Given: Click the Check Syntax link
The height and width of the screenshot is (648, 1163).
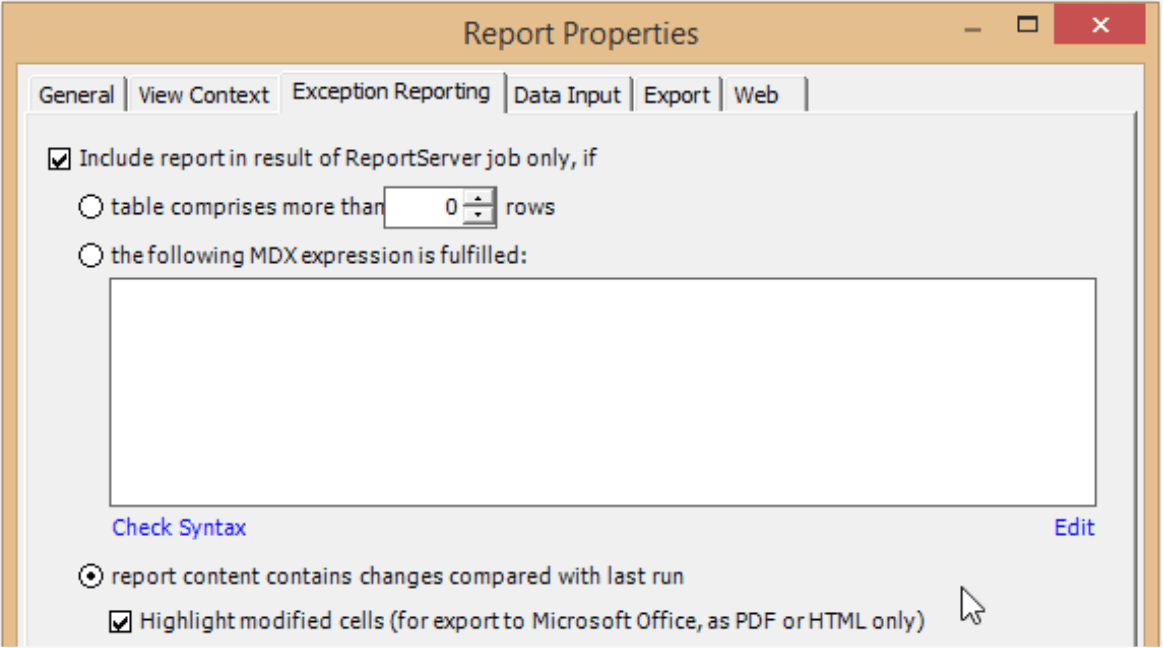Looking at the screenshot, I should click(179, 527).
